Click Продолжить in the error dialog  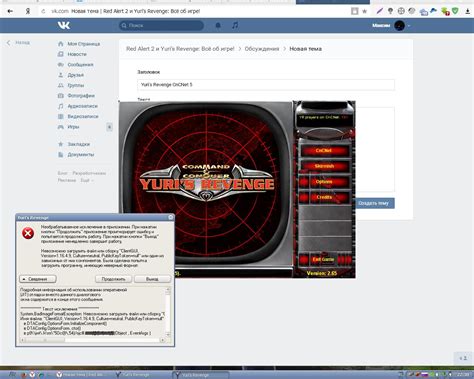[113, 279]
